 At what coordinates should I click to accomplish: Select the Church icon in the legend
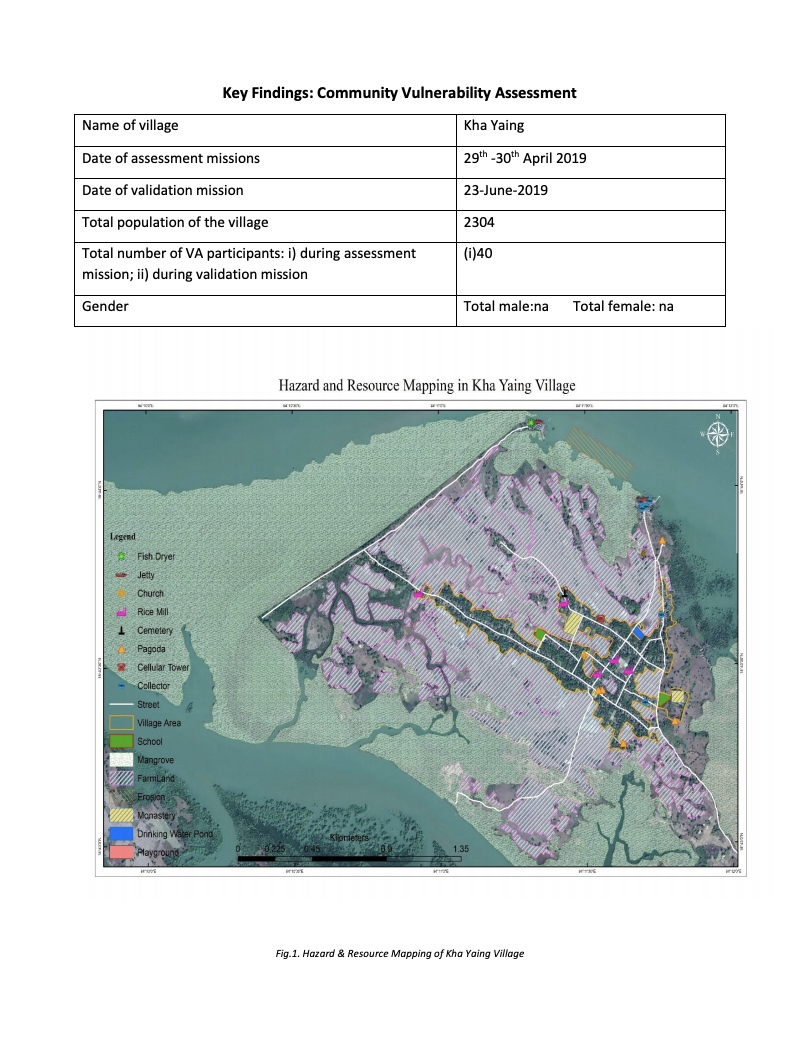point(121,592)
